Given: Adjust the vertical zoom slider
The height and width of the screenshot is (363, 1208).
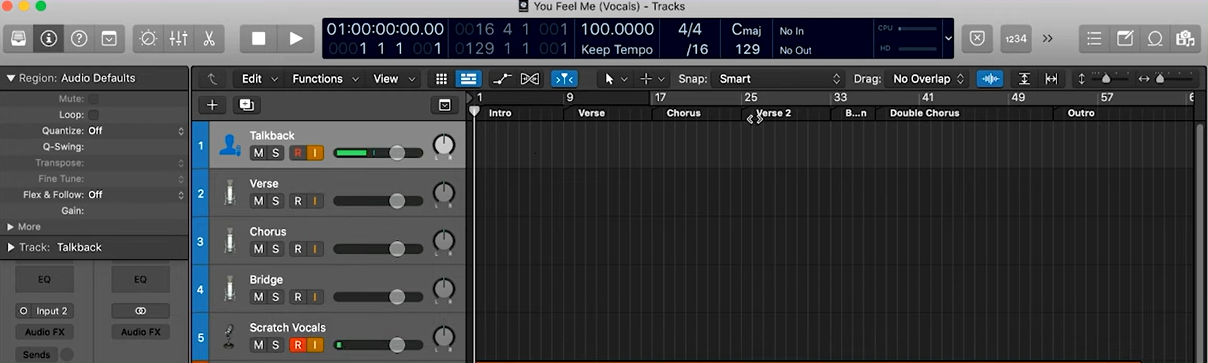Looking at the screenshot, I should pyautogui.click(x=1105, y=78).
